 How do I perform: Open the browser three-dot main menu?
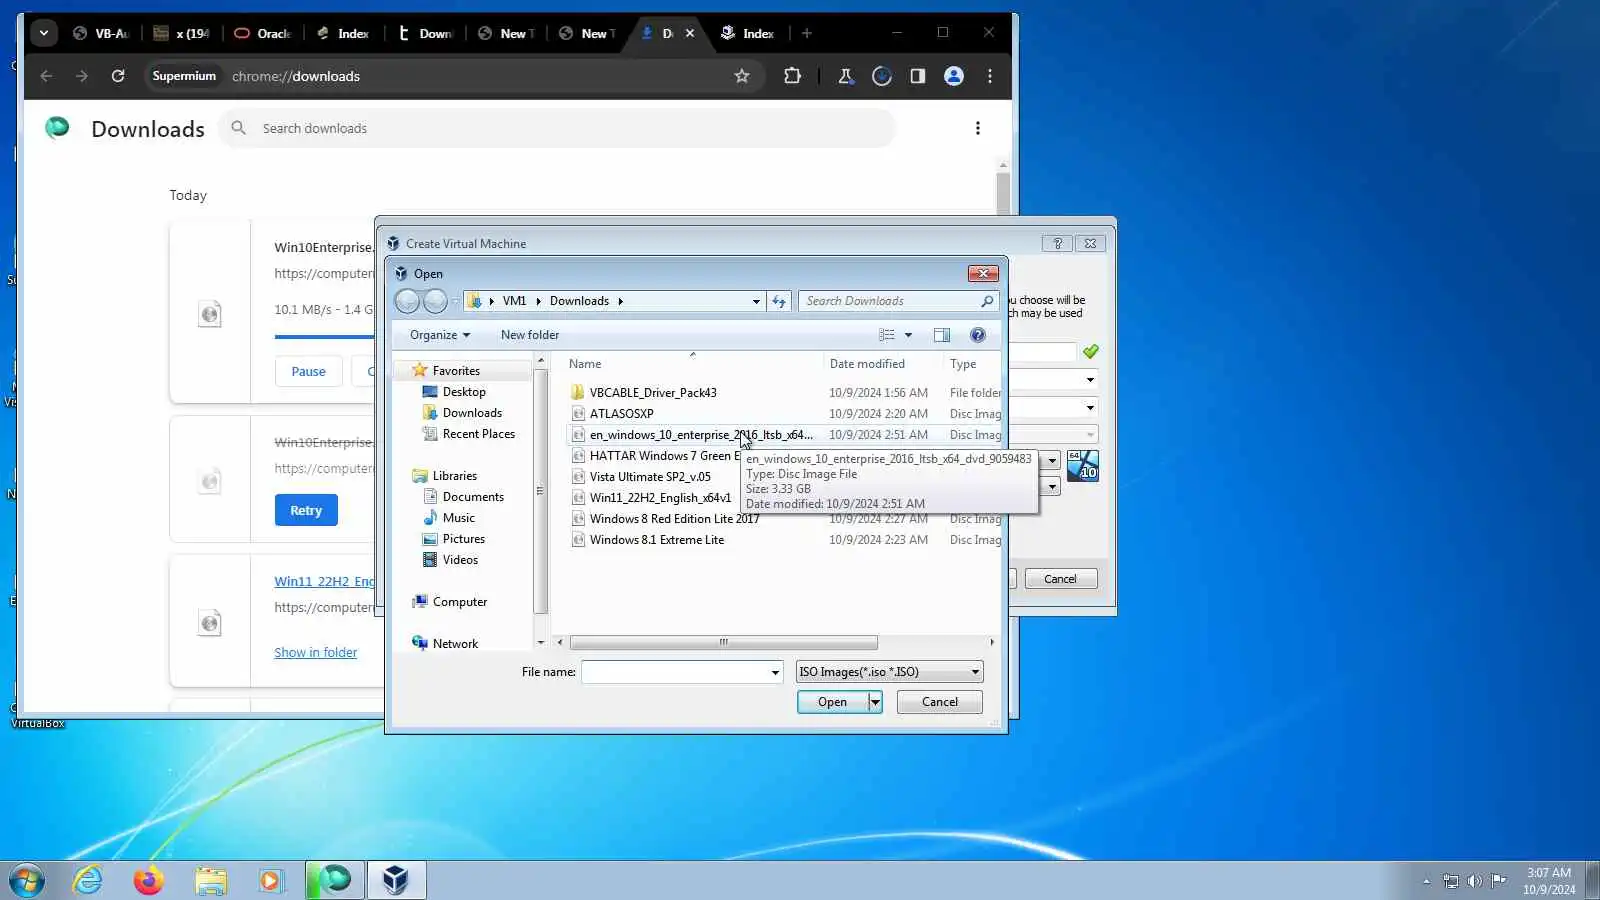990,76
